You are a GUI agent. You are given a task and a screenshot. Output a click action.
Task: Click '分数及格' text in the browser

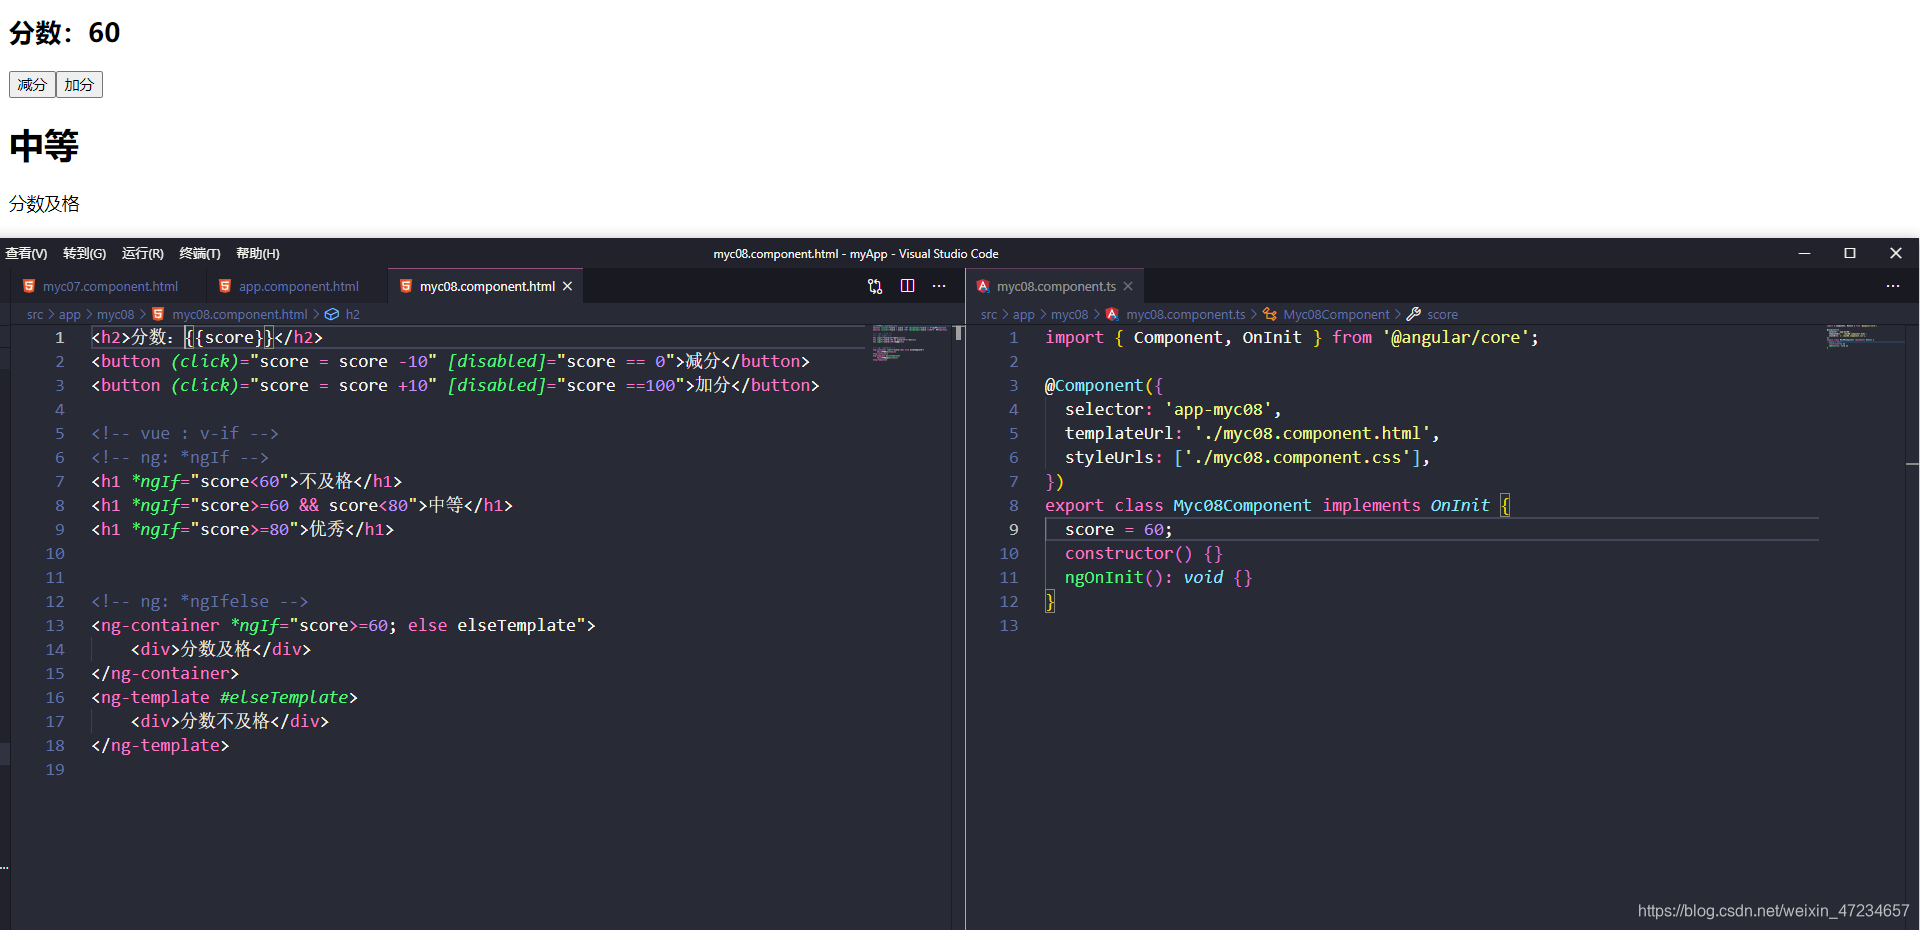coord(44,204)
